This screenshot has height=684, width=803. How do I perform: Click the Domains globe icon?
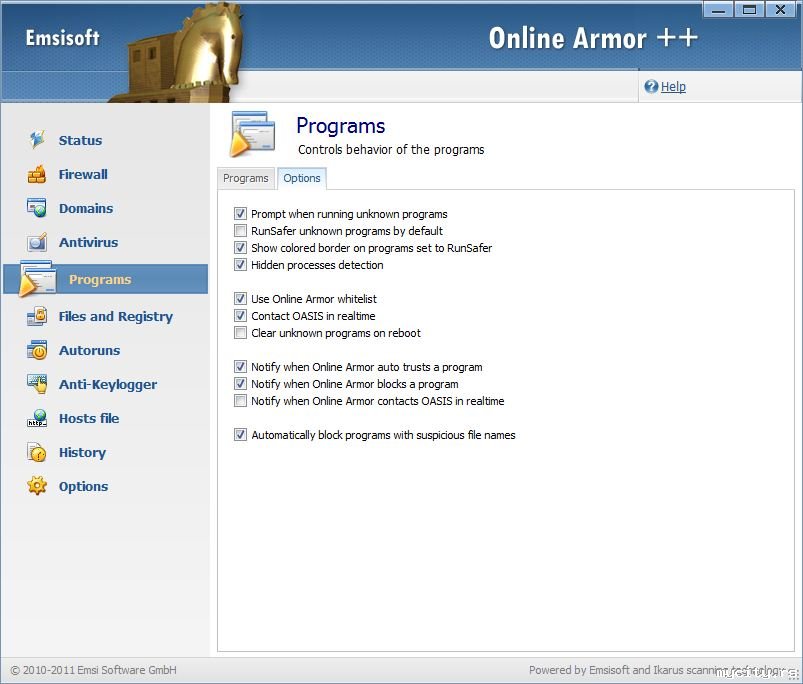point(37,208)
